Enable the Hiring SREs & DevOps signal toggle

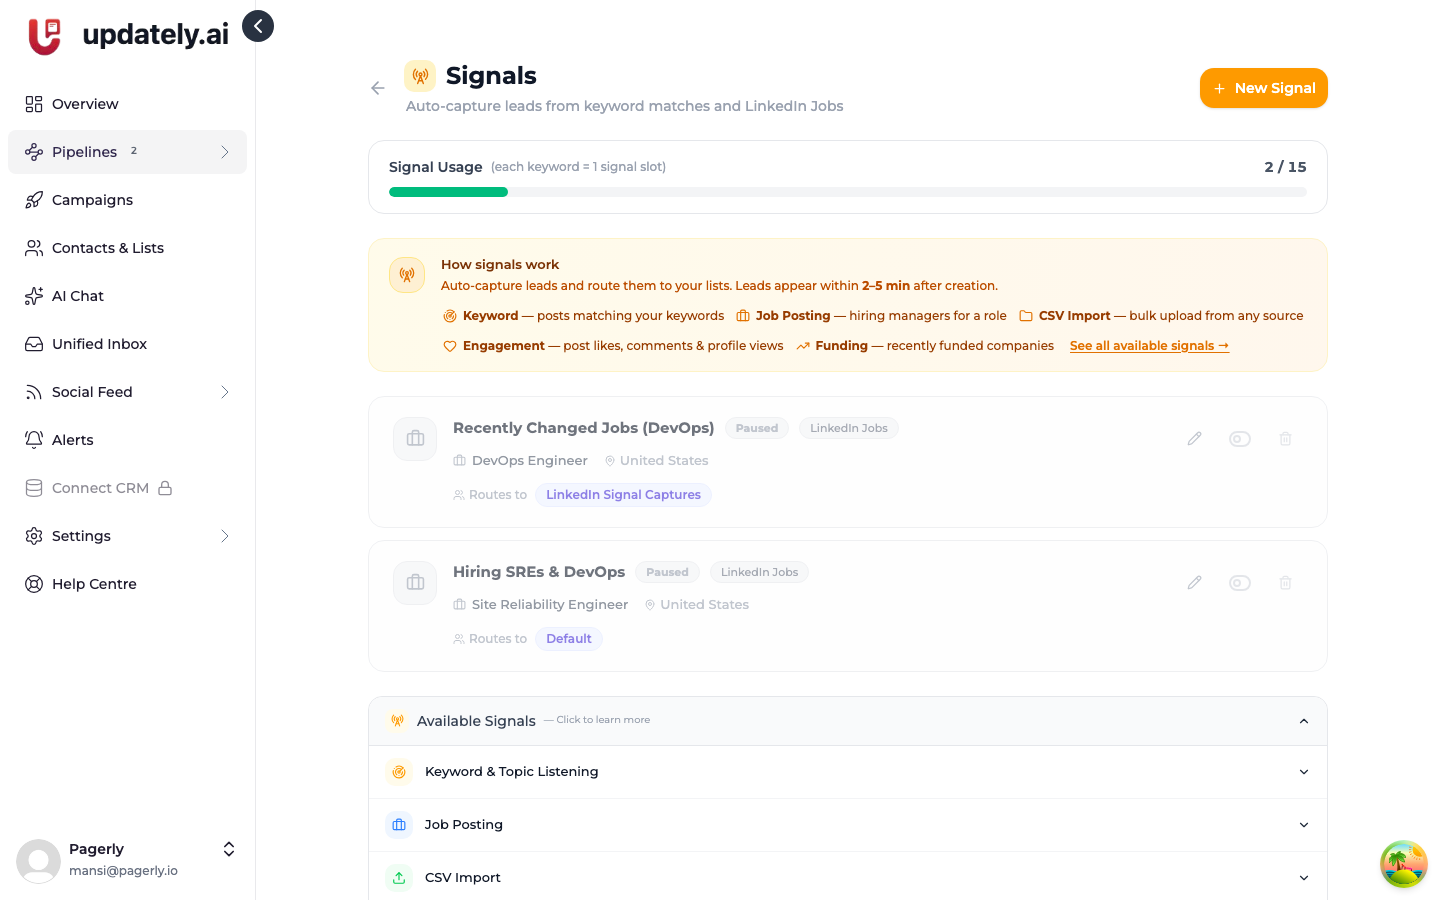pos(1240,583)
